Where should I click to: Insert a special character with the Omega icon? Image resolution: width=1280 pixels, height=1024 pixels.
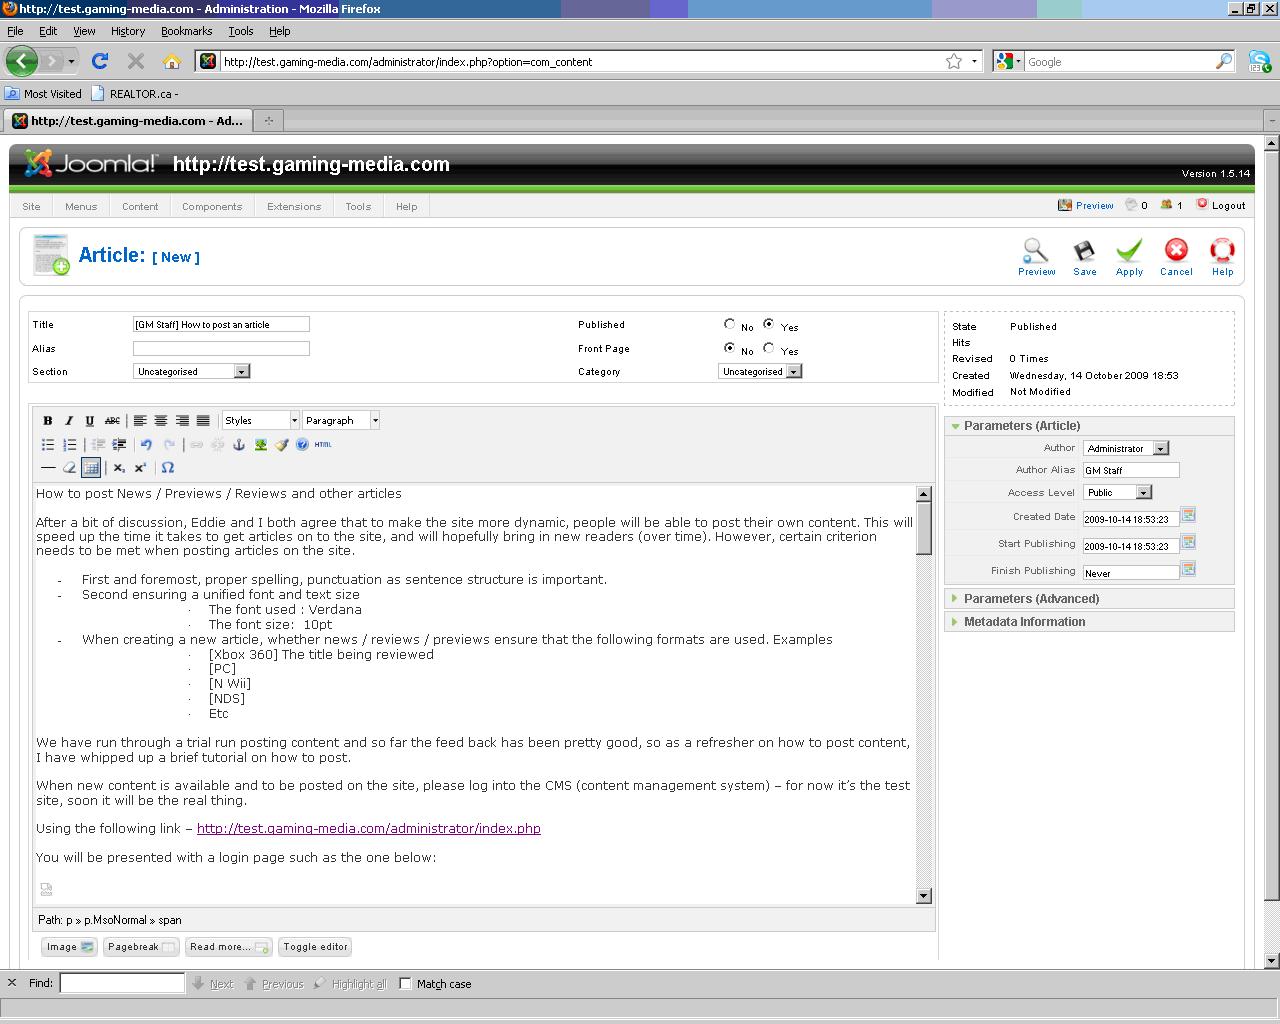coord(167,468)
